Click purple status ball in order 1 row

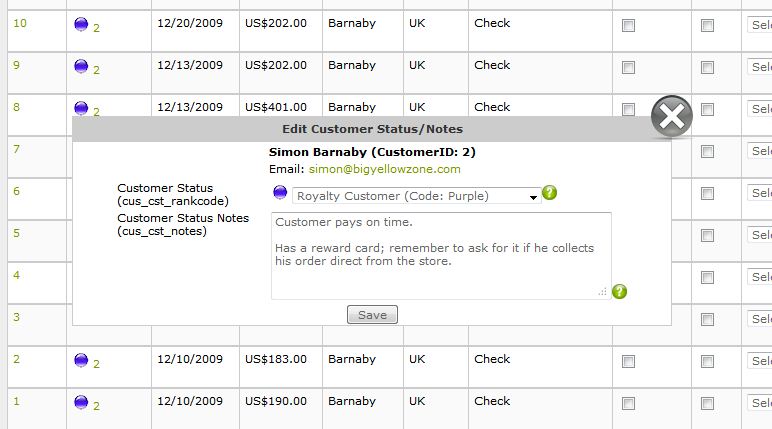coord(81,402)
